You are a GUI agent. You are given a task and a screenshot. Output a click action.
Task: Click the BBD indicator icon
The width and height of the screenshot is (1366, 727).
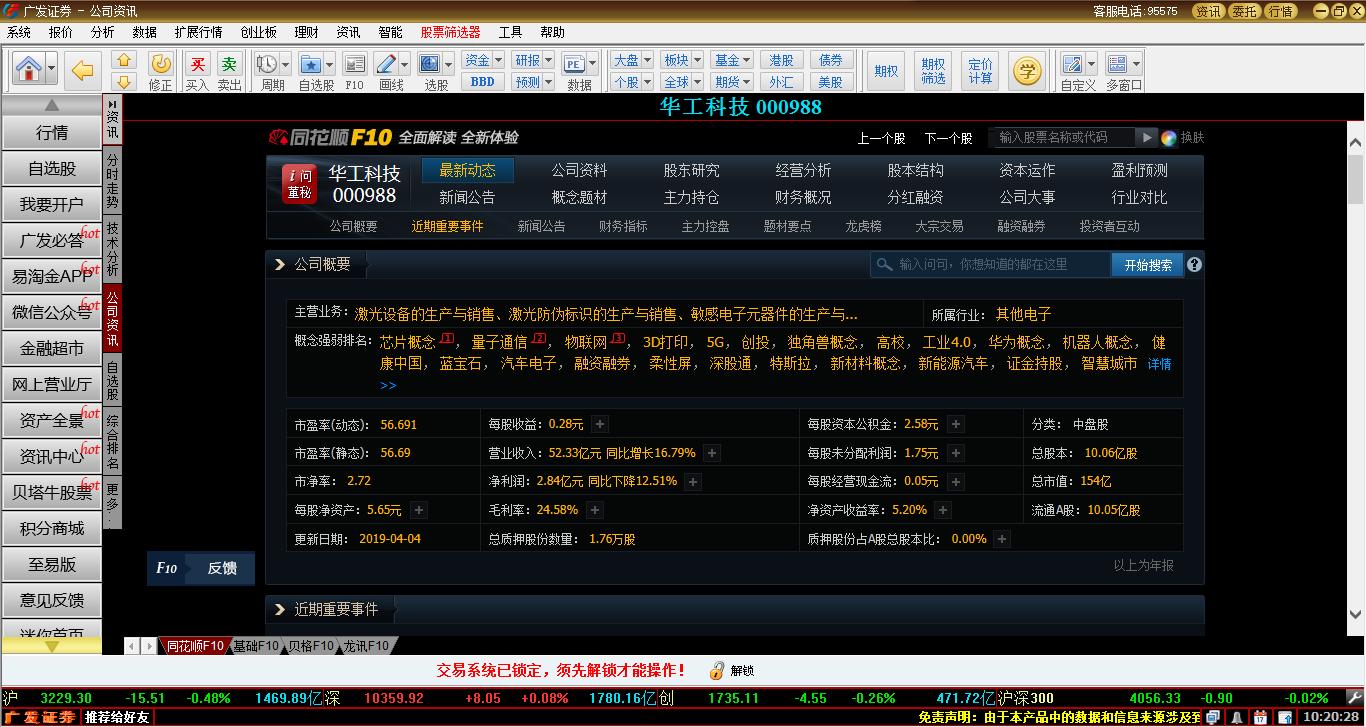pyautogui.click(x=481, y=82)
